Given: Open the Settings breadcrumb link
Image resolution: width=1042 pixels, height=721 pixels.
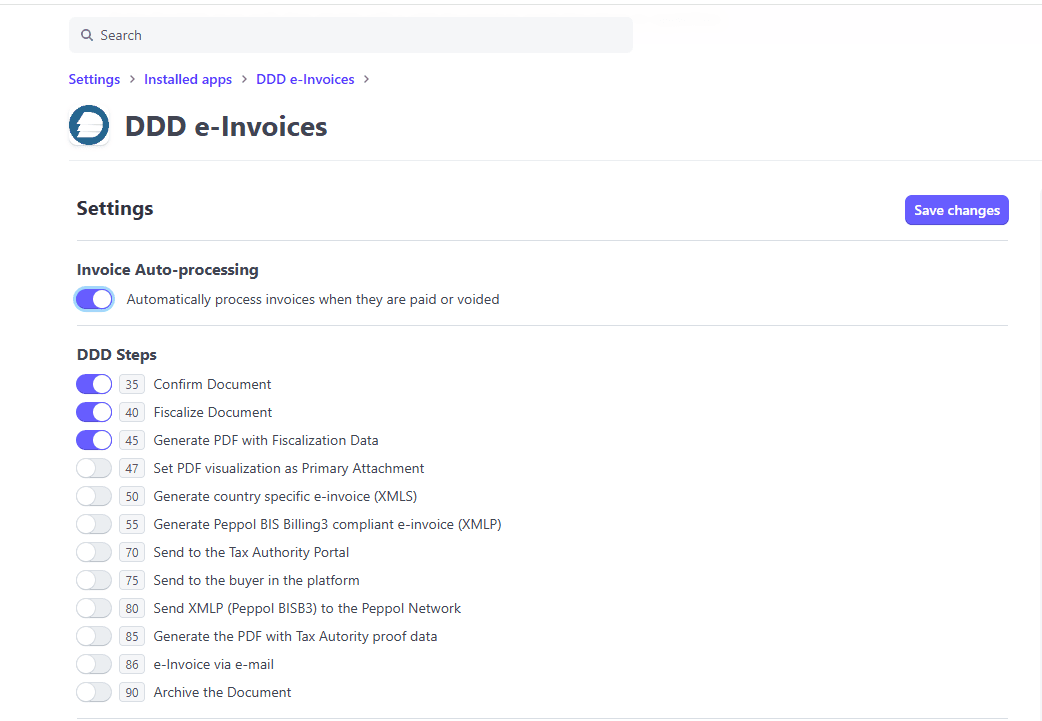Looking at the screenshot, I should tap(94, 79).
